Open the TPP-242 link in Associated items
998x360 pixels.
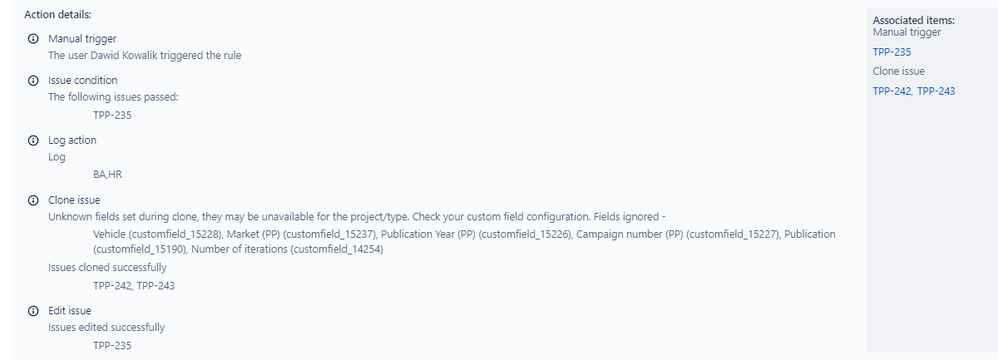[x=892, y=91]
